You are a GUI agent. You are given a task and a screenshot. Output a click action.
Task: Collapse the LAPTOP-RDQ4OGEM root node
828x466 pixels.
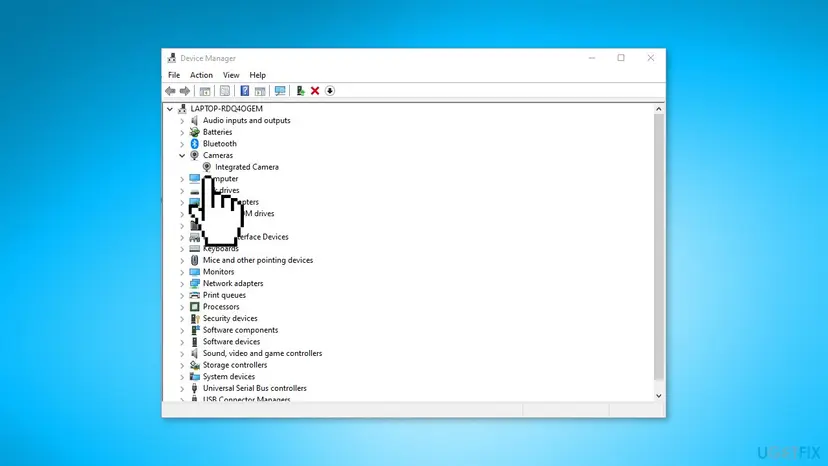(x=170, y=109)
